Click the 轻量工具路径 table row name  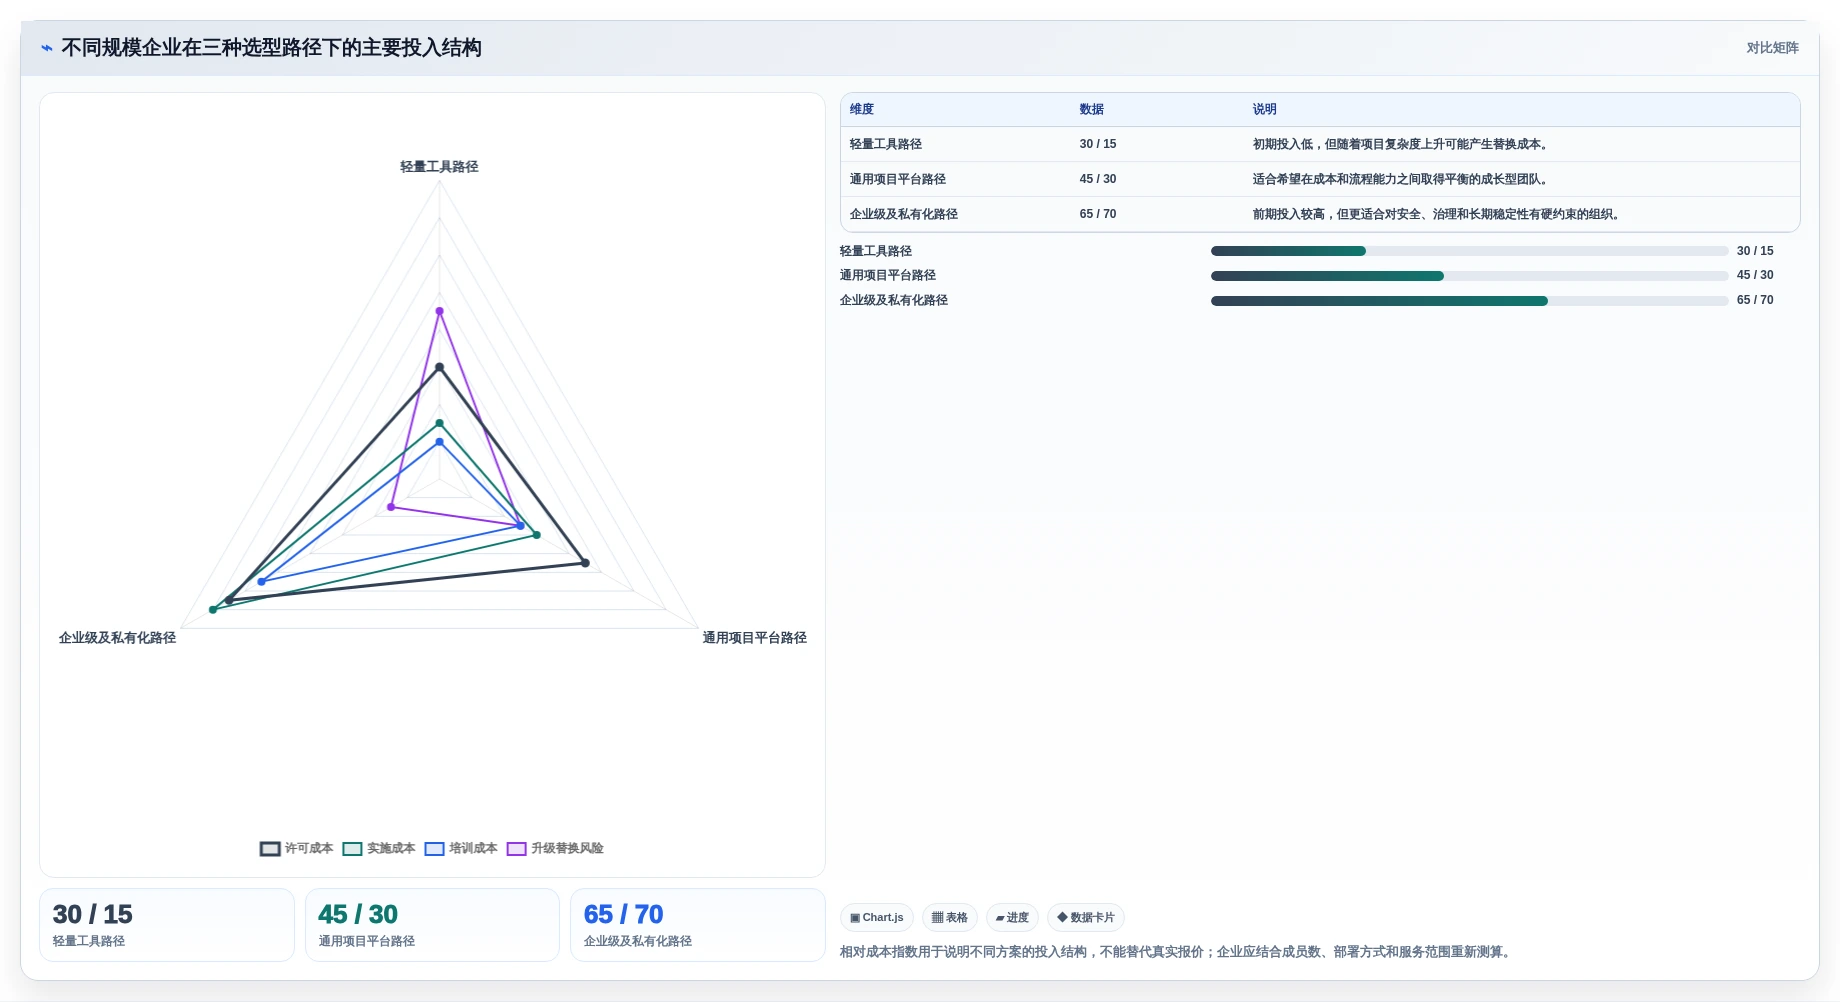[x=886, y=144]
